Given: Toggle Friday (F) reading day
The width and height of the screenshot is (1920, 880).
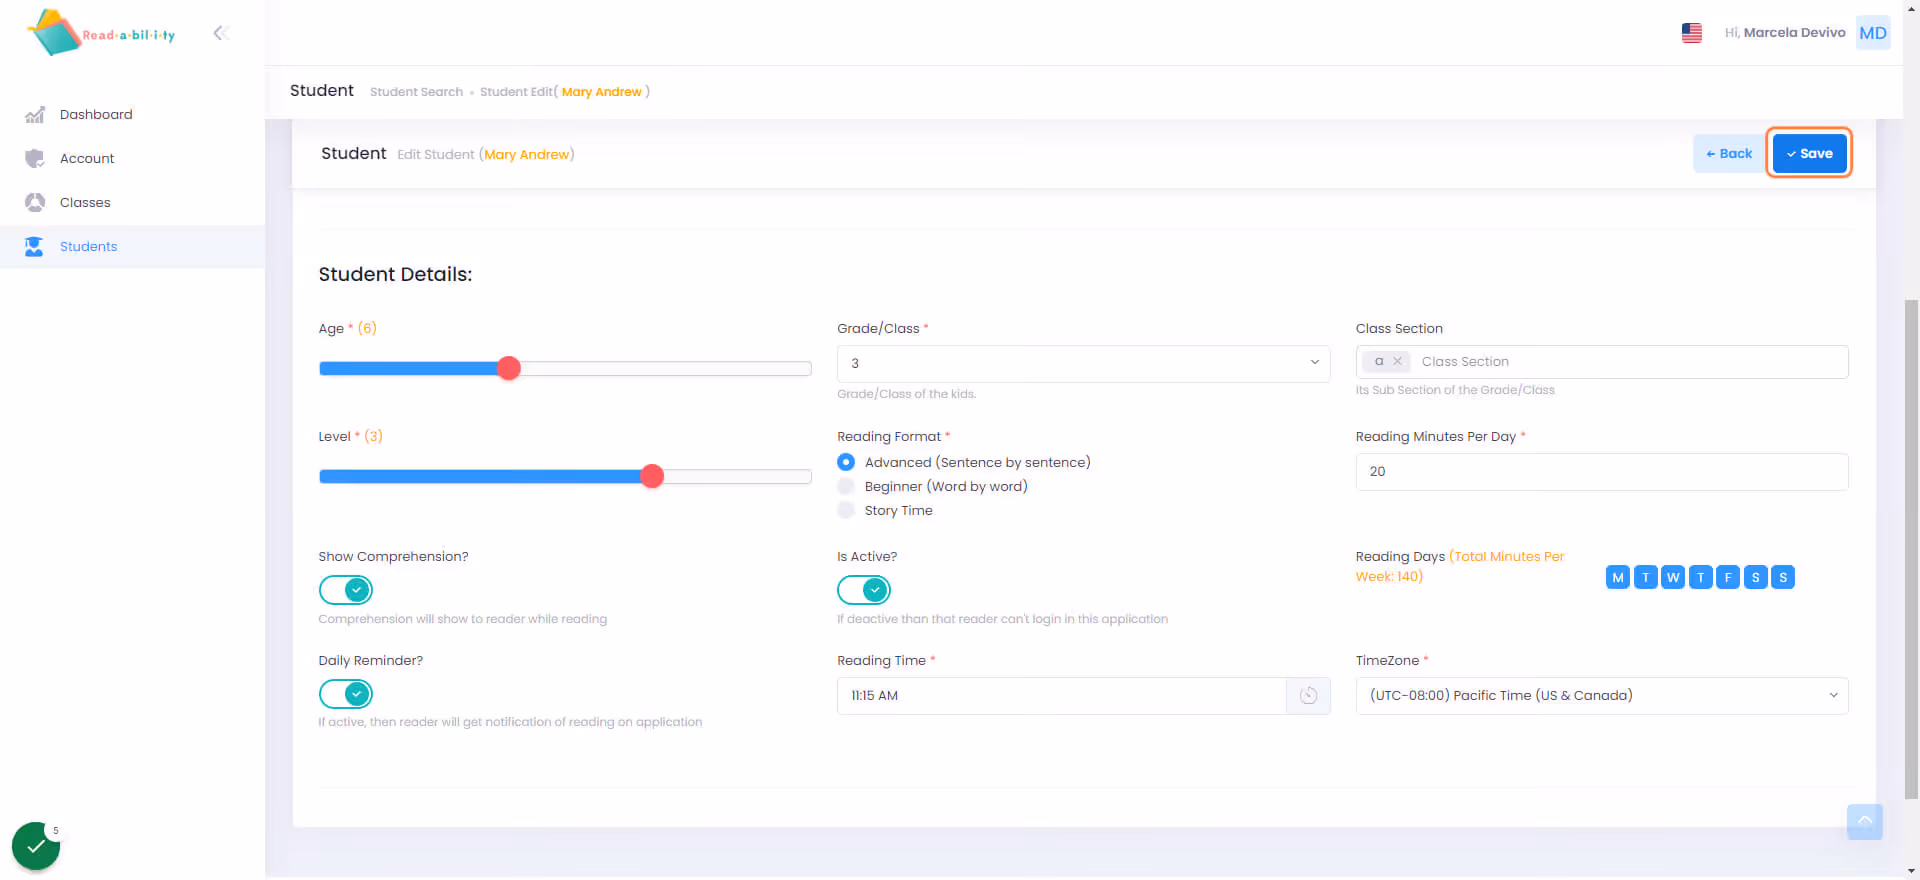Looking at the screenshot, I should (1728, 577).
